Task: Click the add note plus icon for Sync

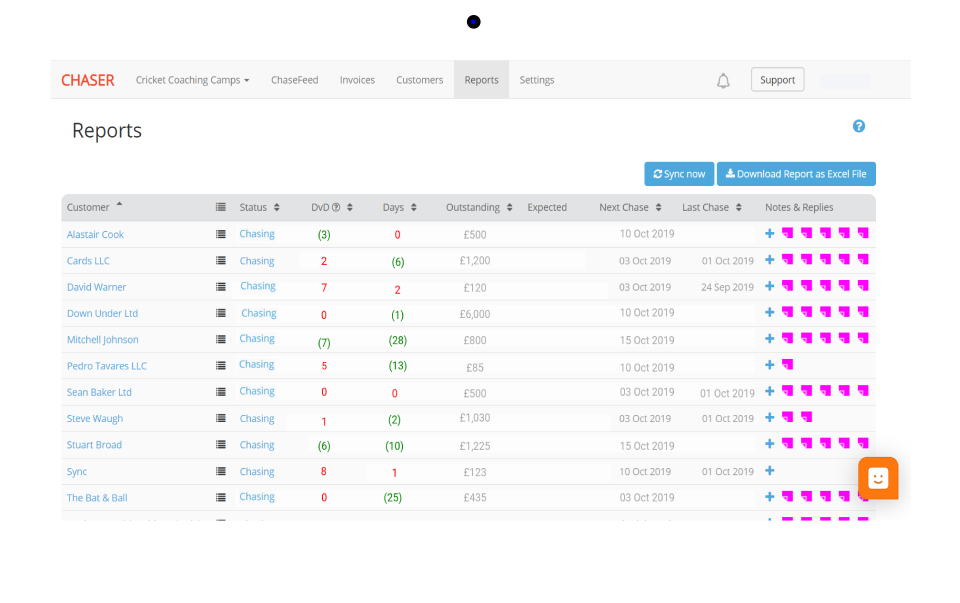Action: tap(769, 471)
